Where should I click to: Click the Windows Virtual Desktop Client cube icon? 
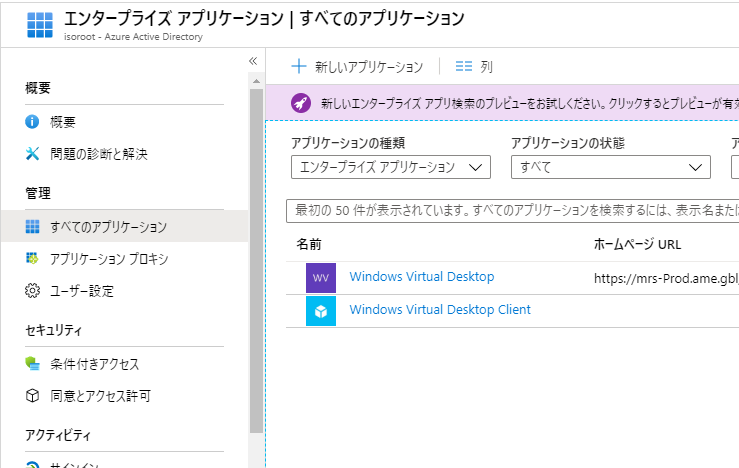tap(321, 311)
